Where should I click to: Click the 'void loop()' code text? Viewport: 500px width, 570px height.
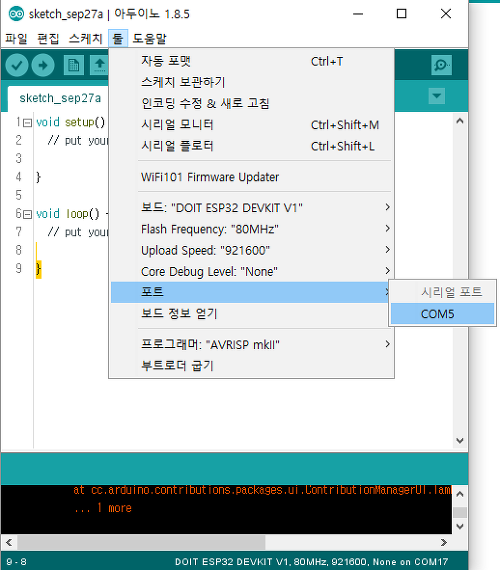[68, 214]
